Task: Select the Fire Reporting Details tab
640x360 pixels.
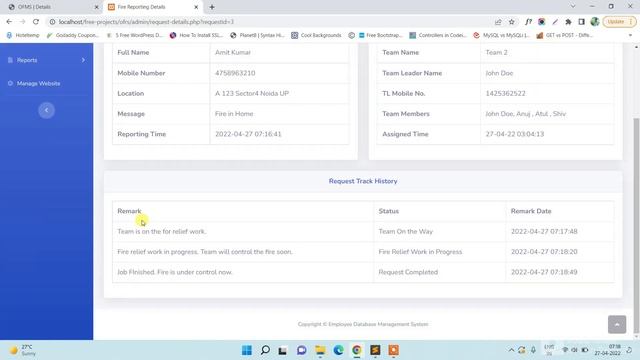Action: pyautogui.click(x=152, y=7)
